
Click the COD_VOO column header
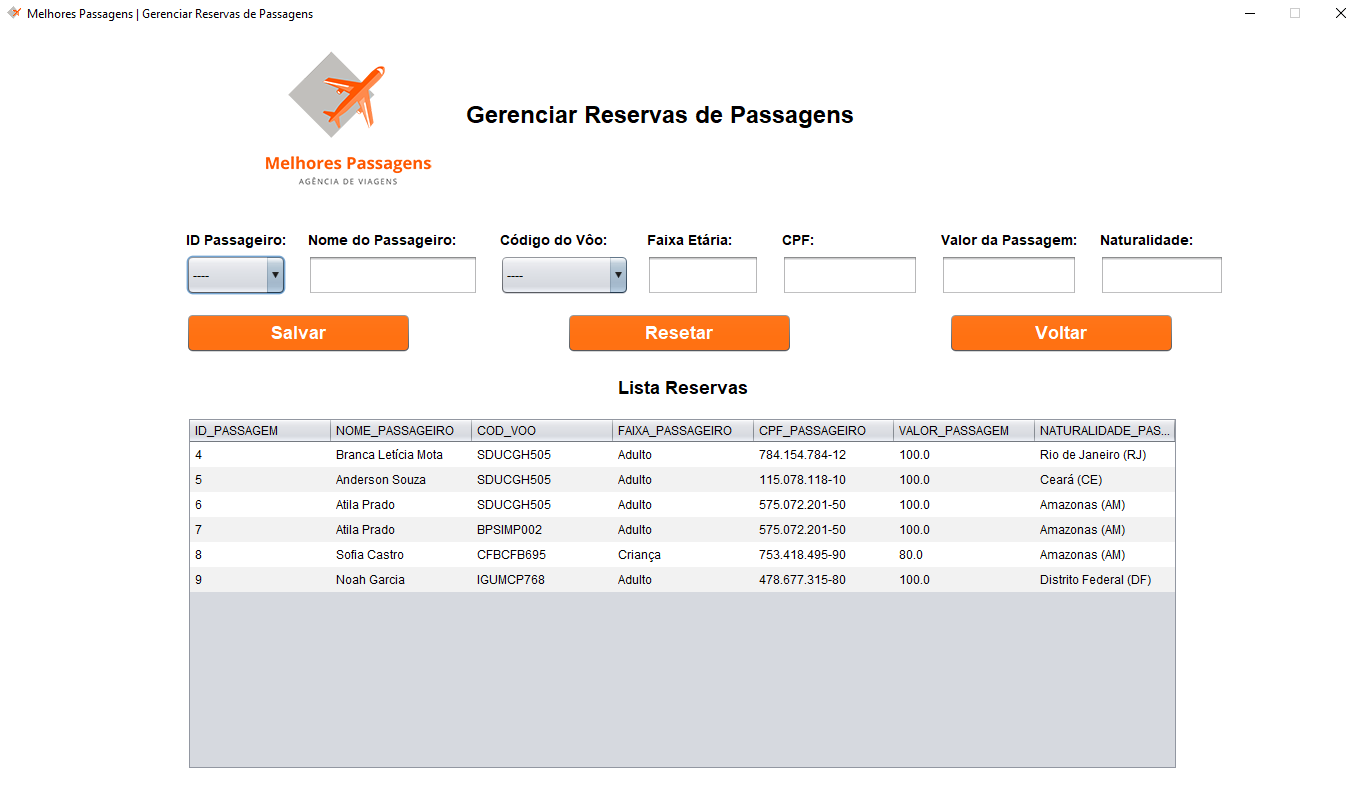tap(542, 431)
